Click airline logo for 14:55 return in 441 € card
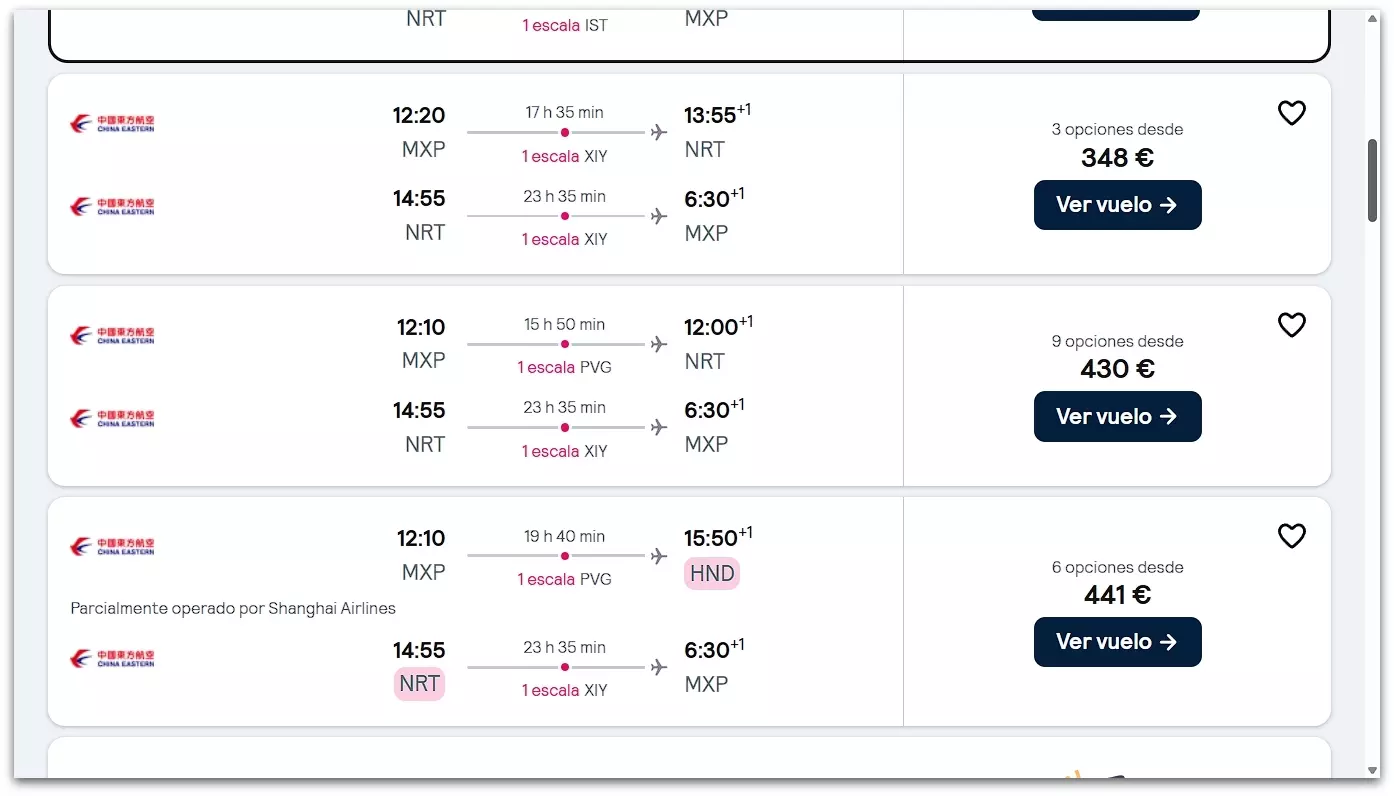Viewport: 1394px width, 796px height. (112, 659)
